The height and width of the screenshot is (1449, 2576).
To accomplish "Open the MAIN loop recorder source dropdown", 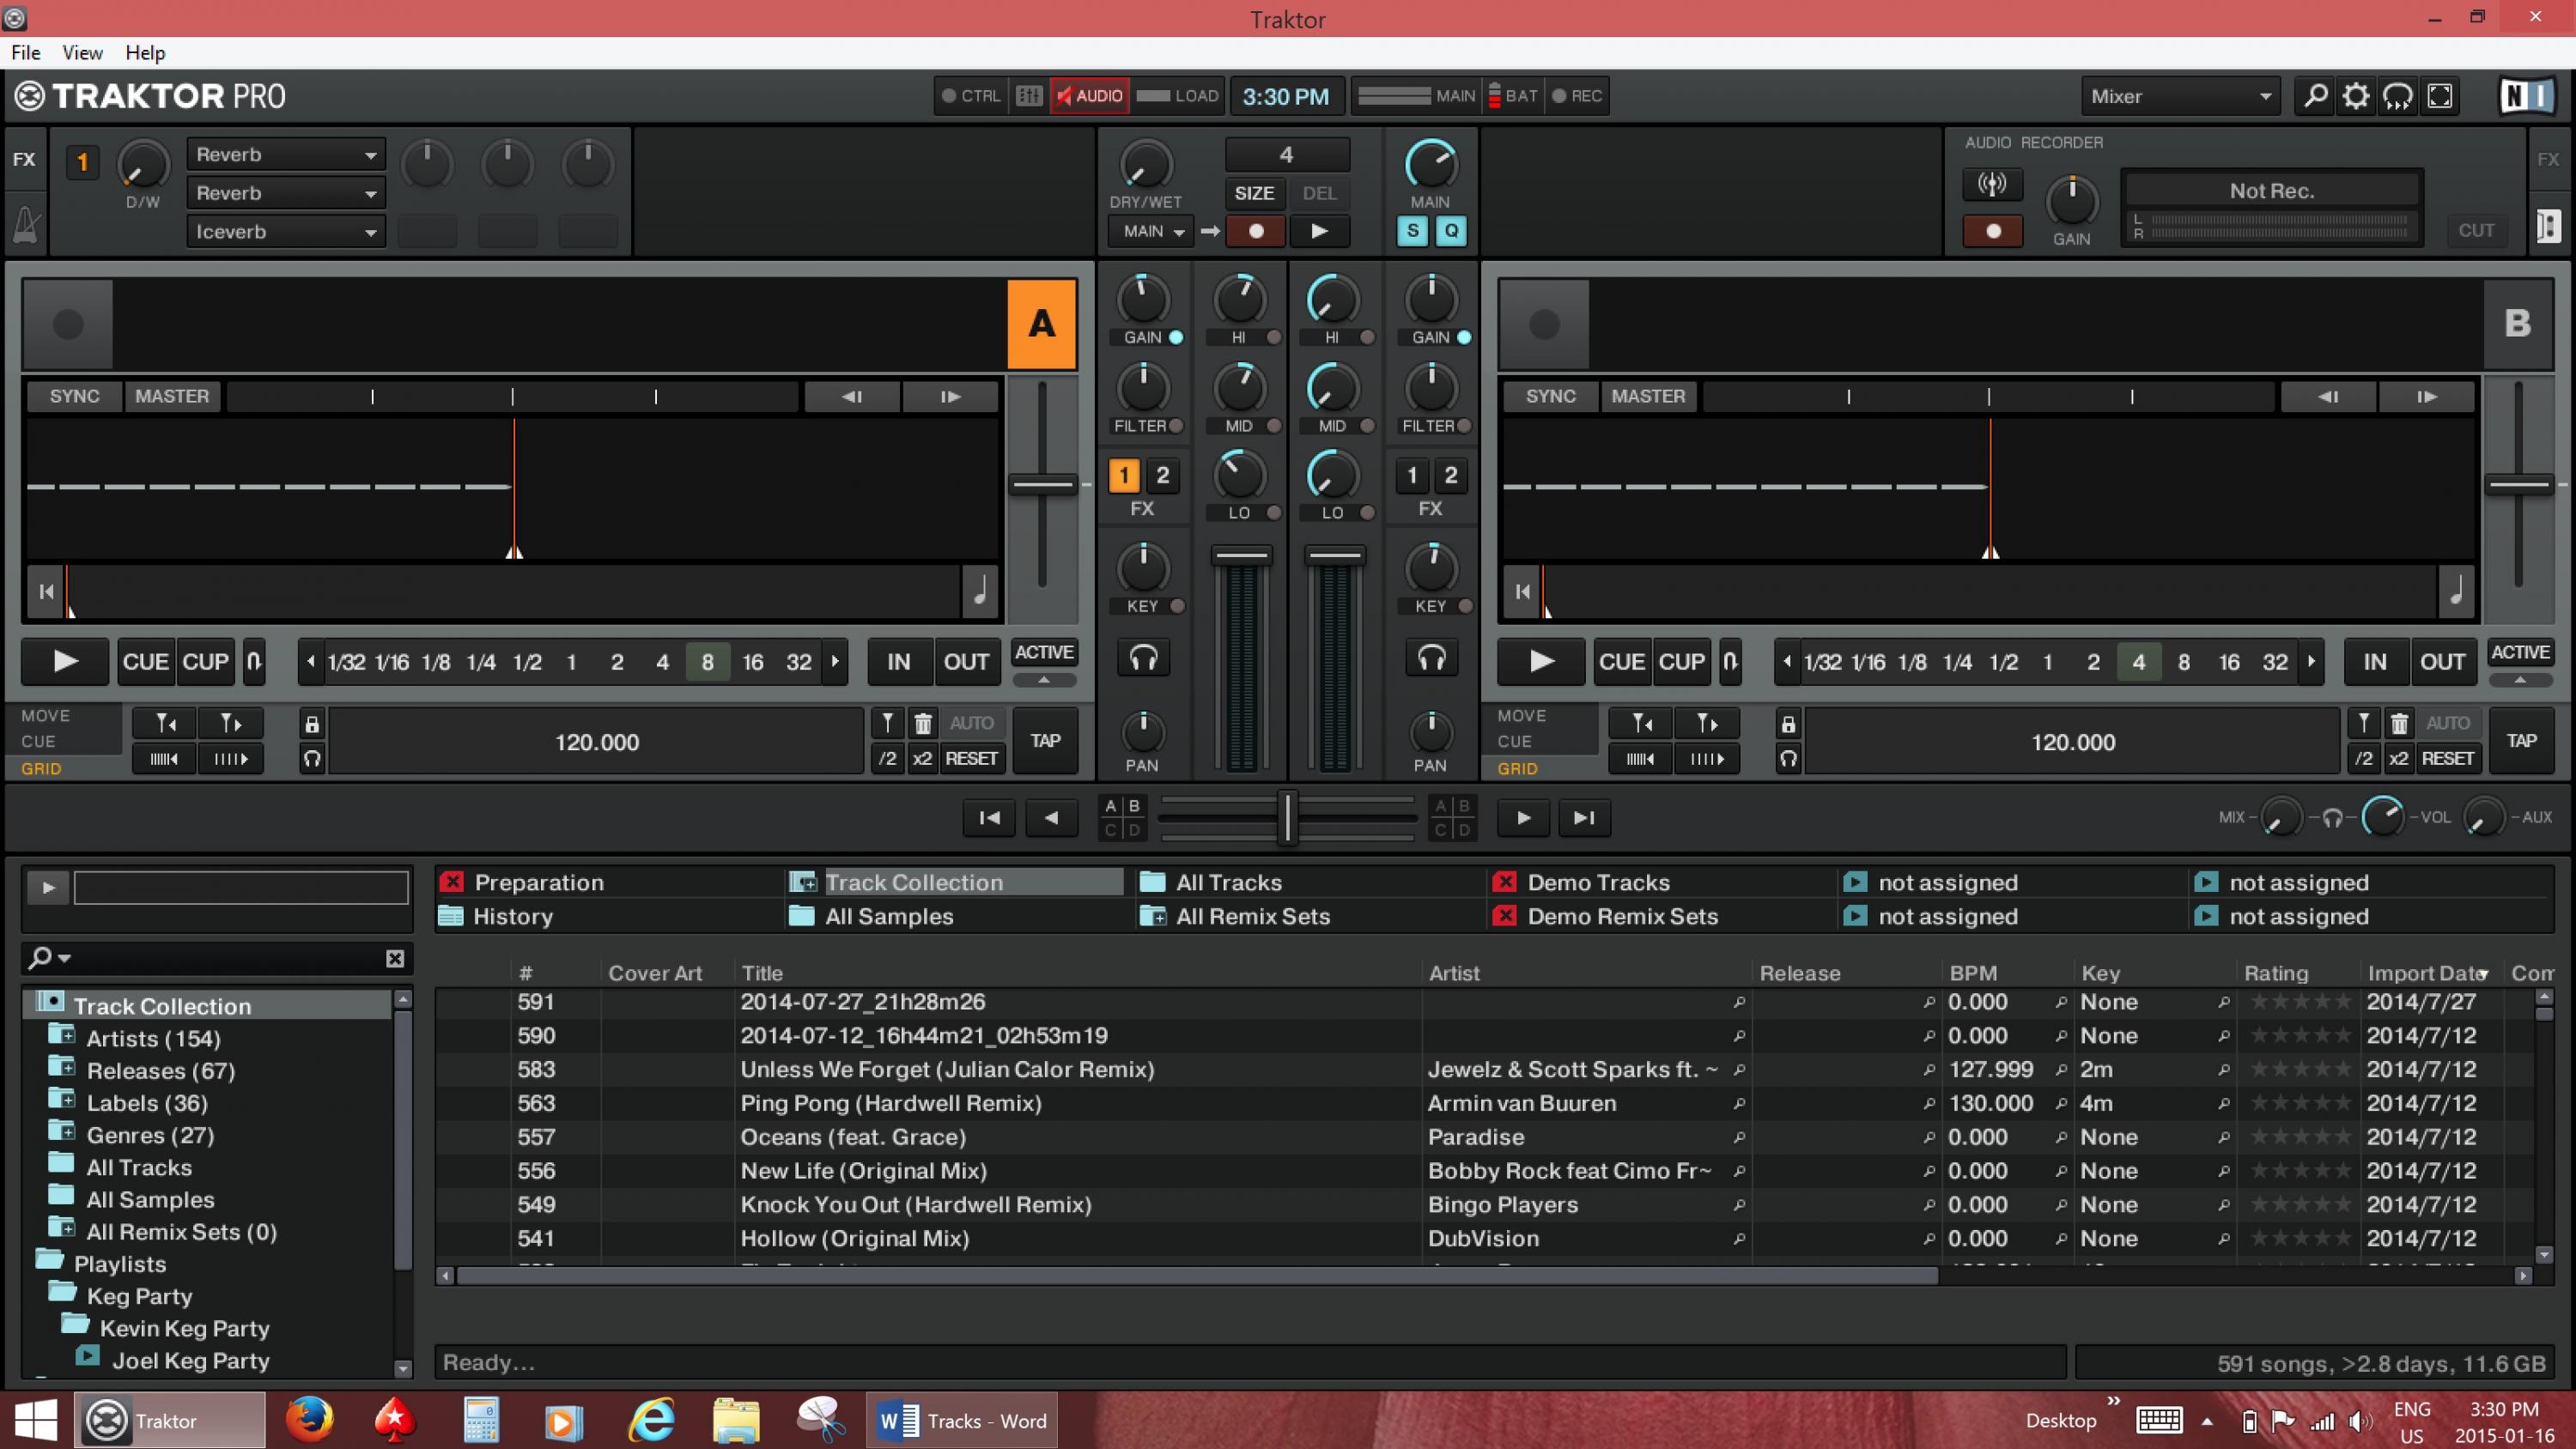I will pyautogui.click(x=1151, y=232).
